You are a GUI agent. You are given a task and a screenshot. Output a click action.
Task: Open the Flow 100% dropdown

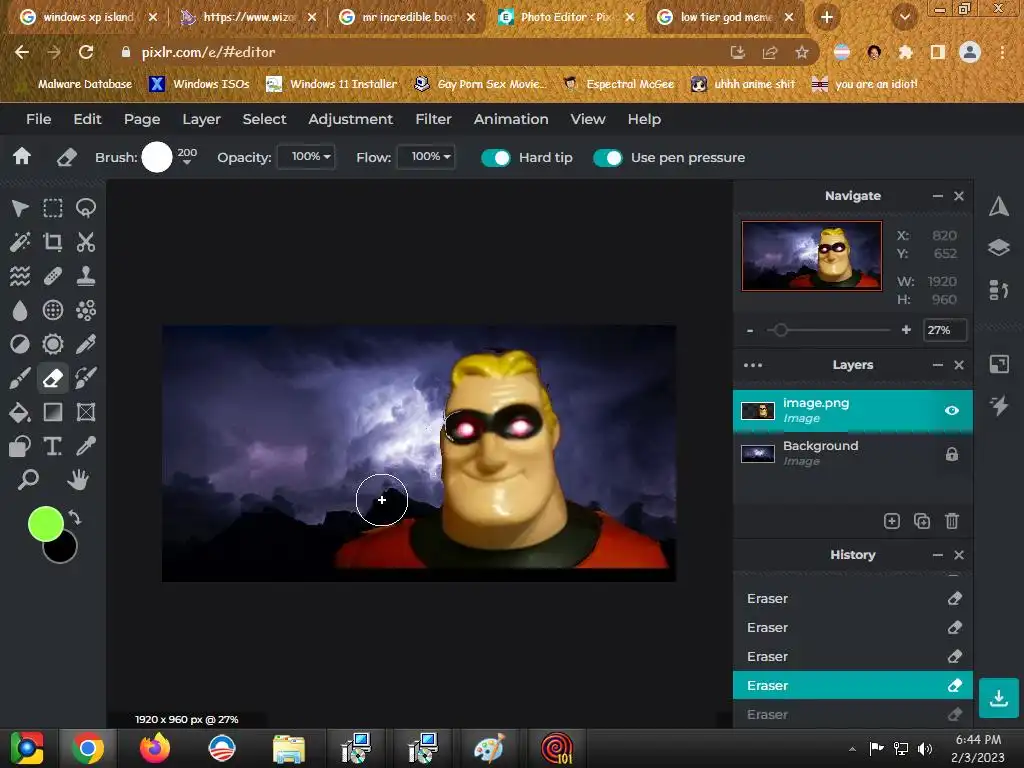click(x=426, y=157)
